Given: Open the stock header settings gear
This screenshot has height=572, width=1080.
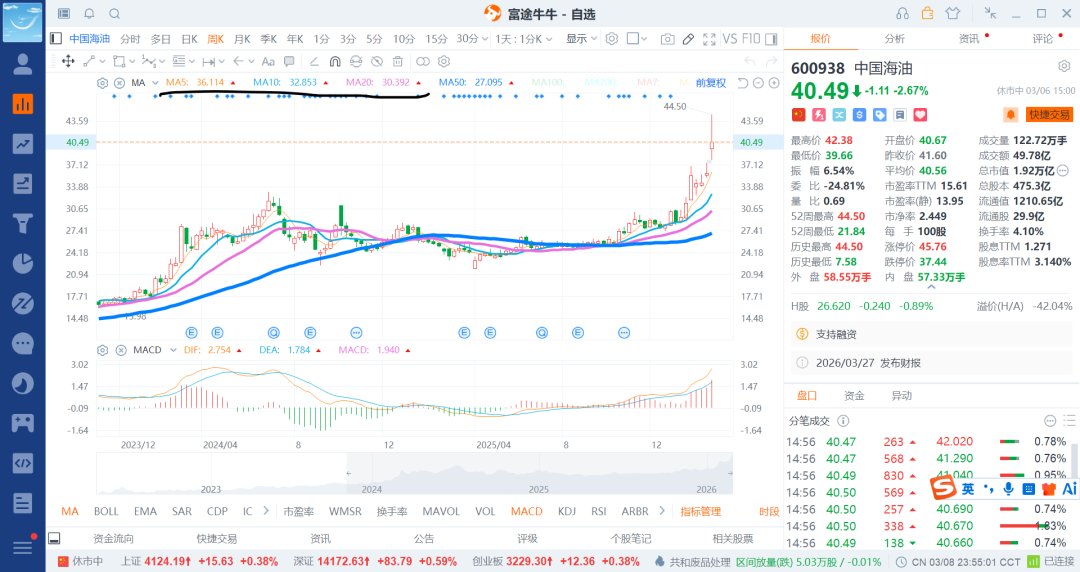Looking at the screenshot, I should click(1064, 67).
